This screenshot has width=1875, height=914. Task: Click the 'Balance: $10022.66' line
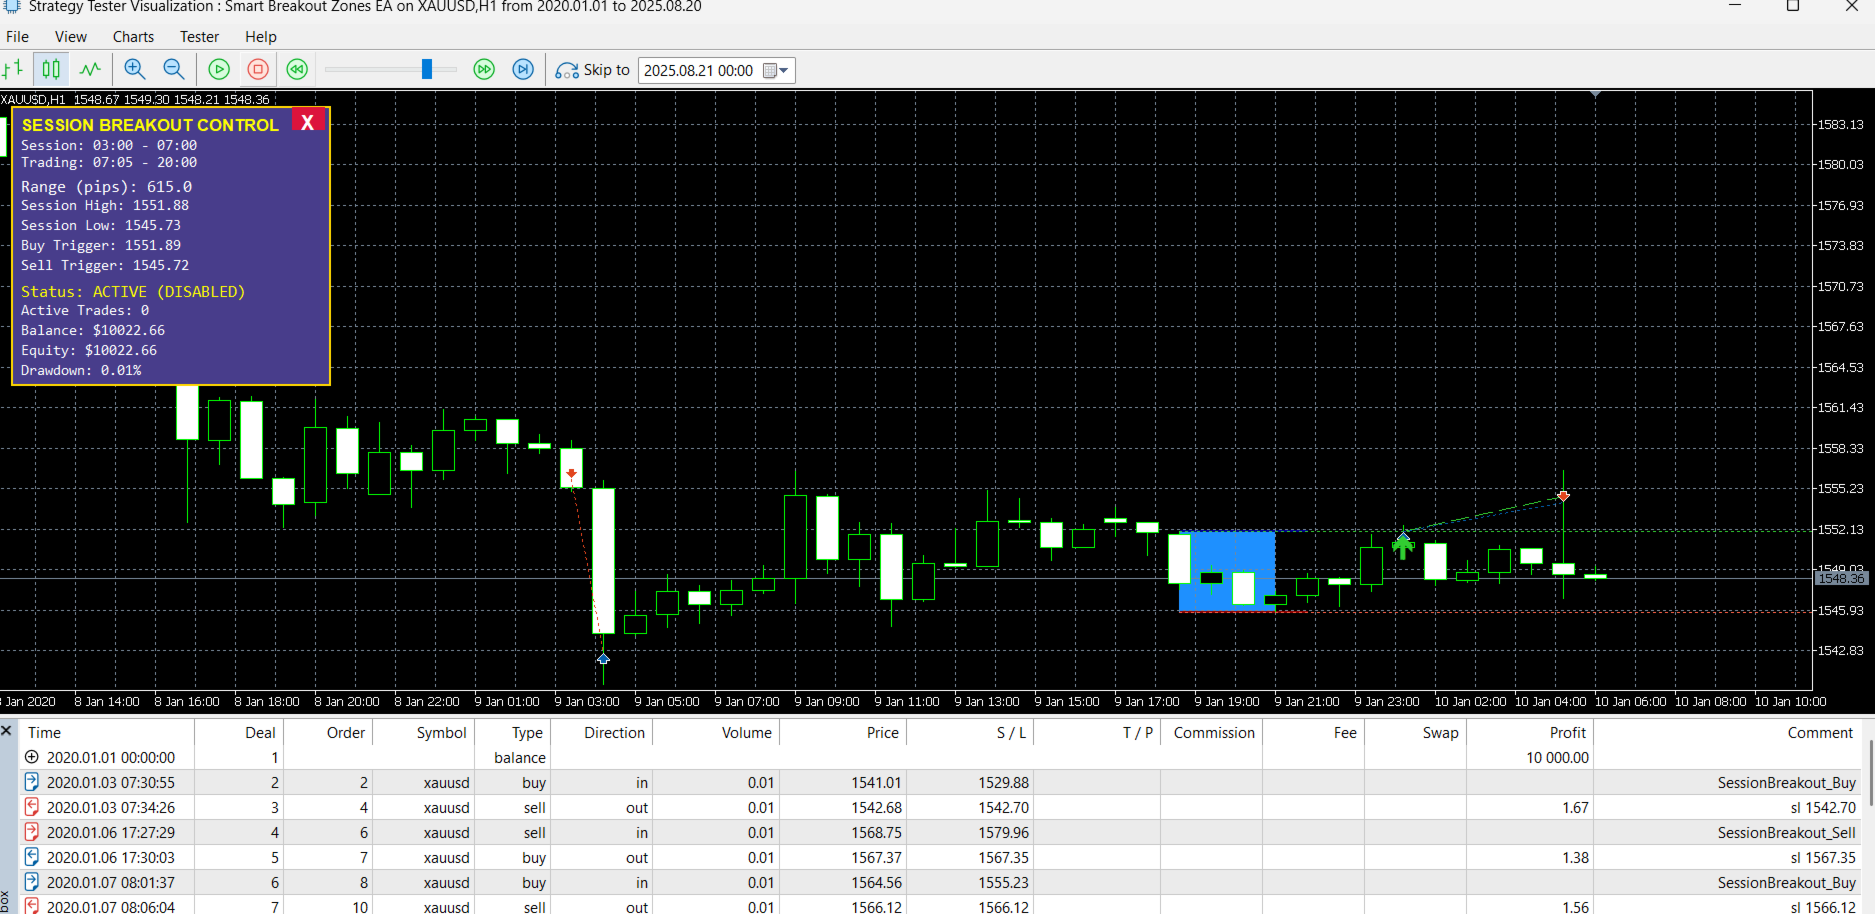coord(93,330)
